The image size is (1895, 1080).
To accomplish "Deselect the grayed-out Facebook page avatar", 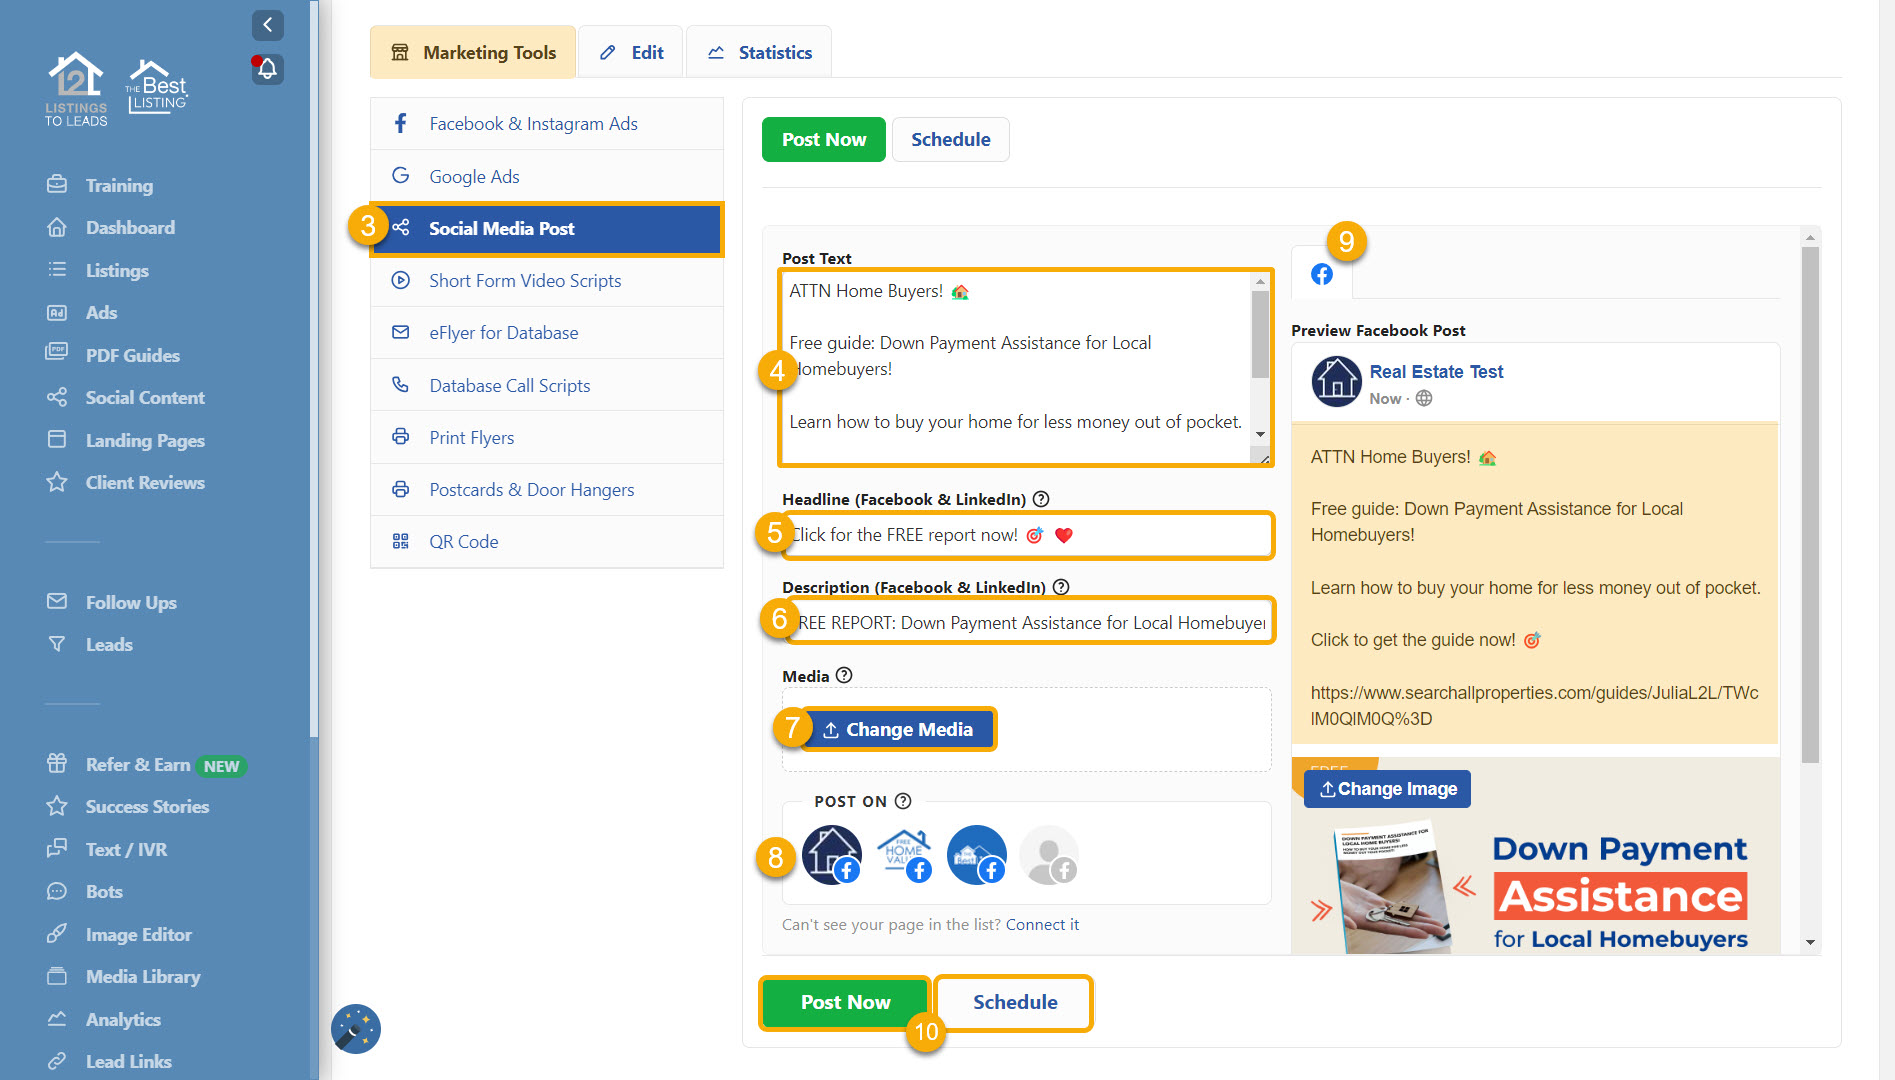I will coord(1049,855).
